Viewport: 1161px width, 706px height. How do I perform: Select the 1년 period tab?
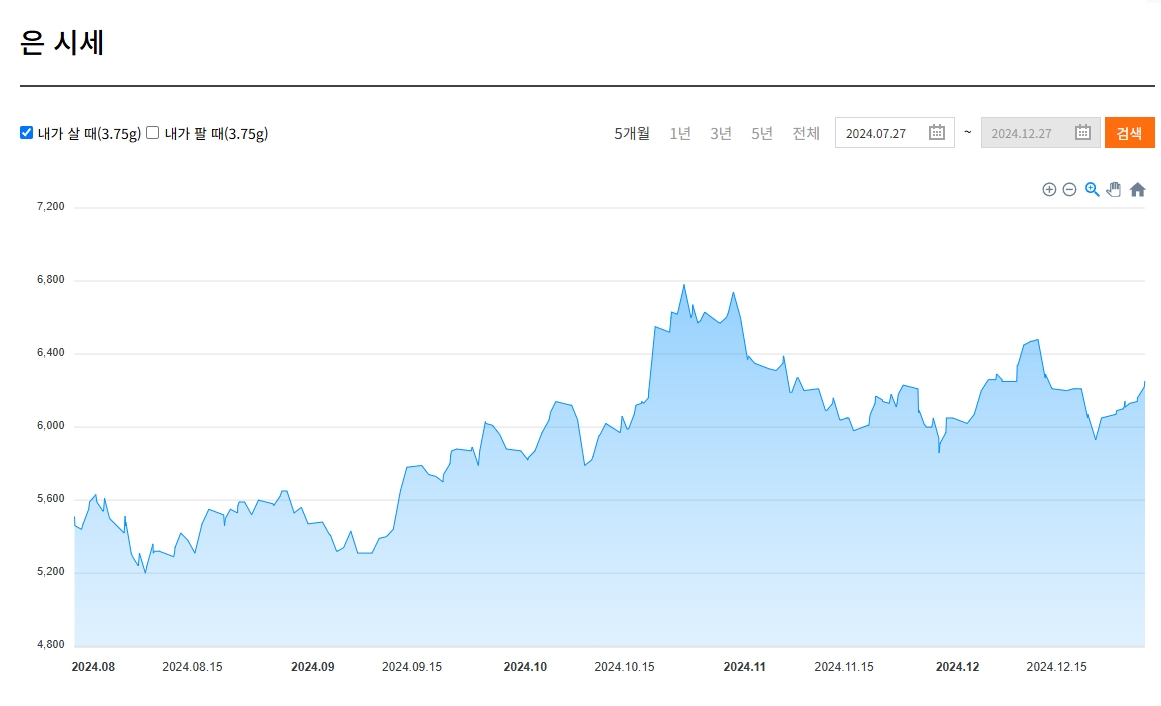click(x=680, y=133)
